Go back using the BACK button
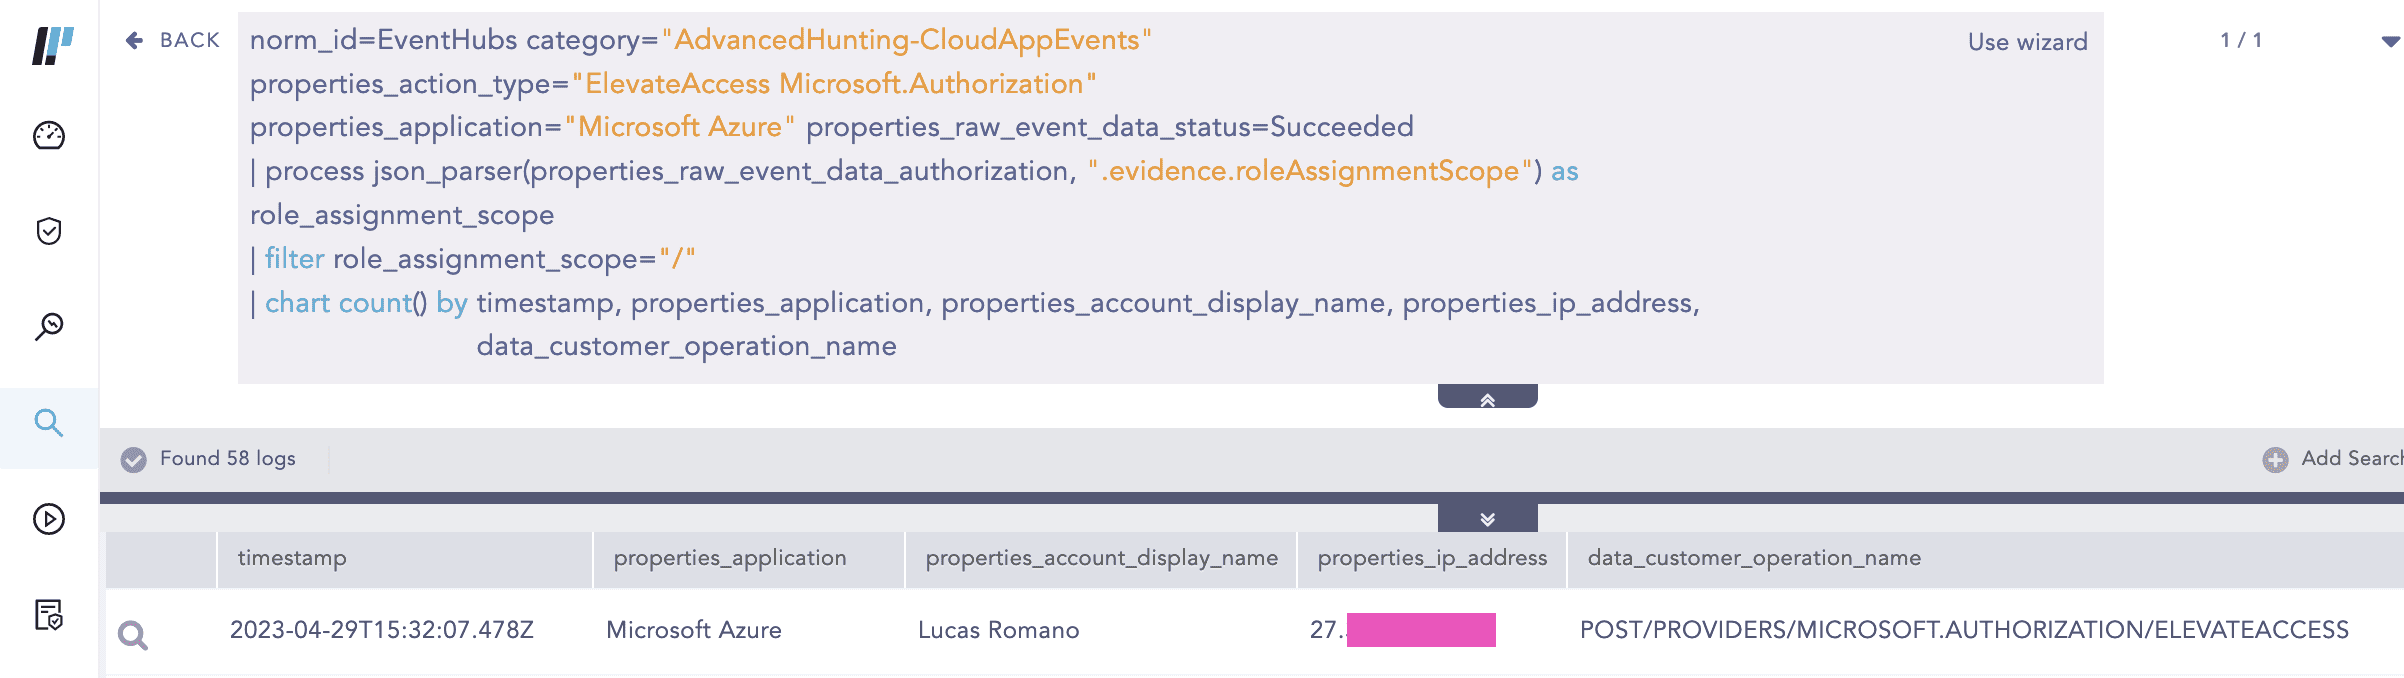This screenshot has height=678, width=2404. tap(172, 40)
